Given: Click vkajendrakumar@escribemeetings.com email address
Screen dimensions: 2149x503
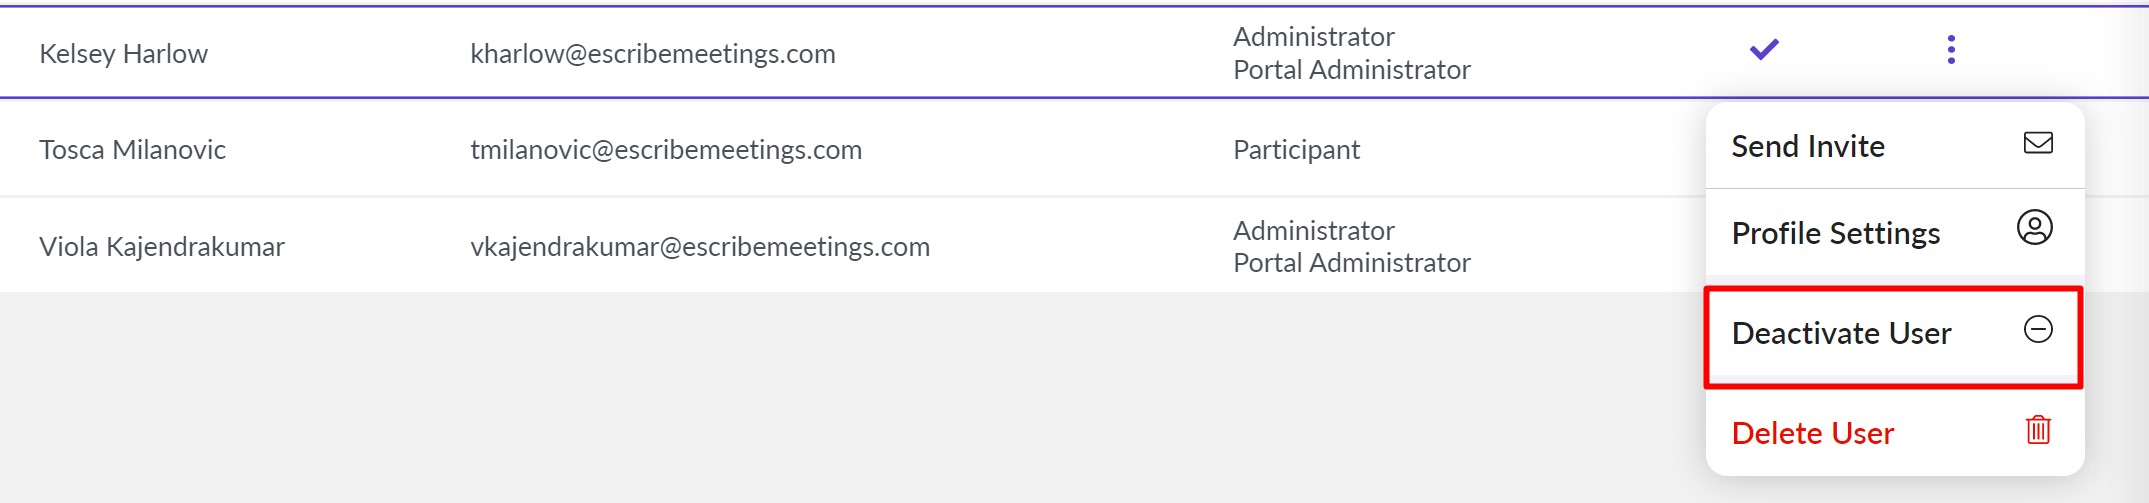Looking at the screenshot, I should (699, 247).
